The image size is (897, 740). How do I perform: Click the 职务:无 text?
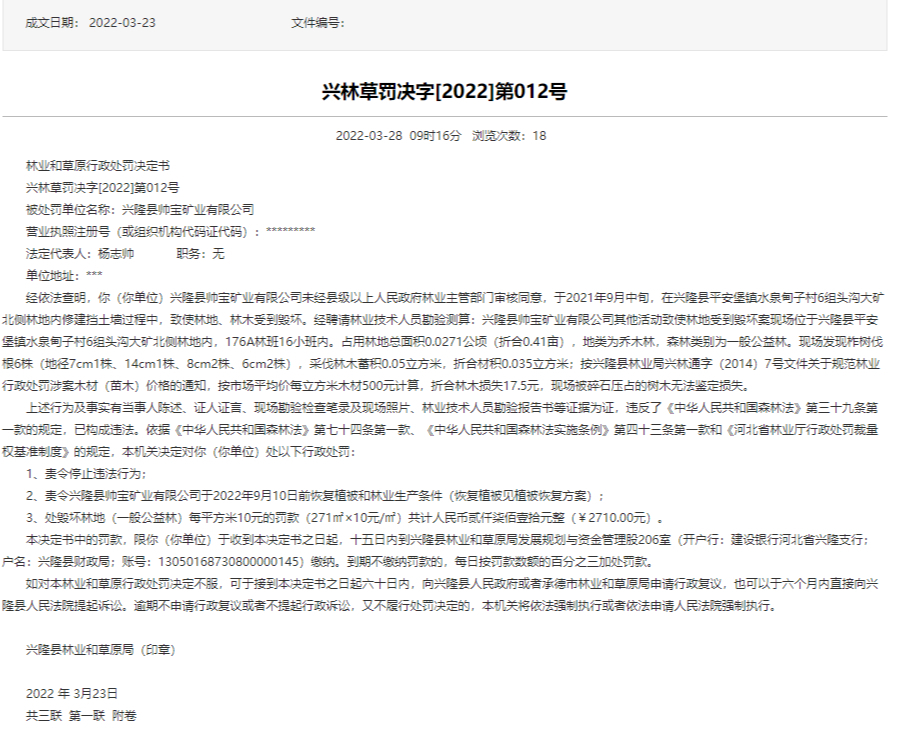point(201,253)
